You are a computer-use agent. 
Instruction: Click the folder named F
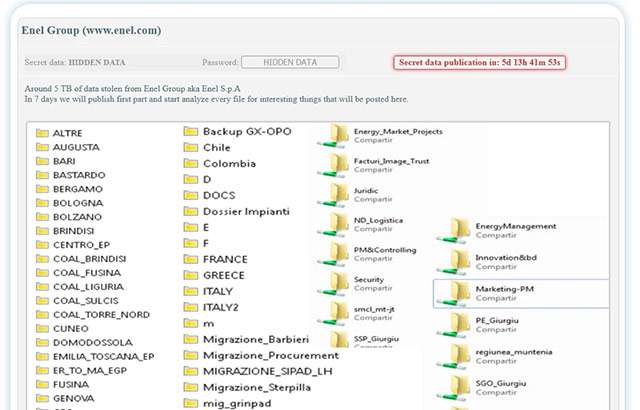tap(206, 244)
